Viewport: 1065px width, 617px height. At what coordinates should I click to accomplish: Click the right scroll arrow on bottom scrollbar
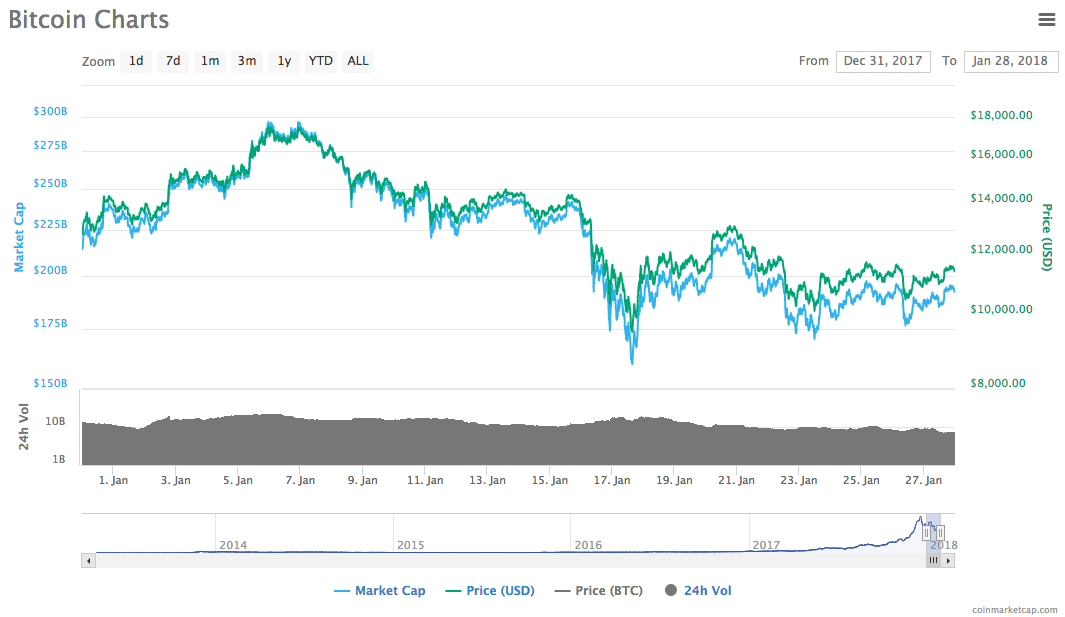point(947,560)
